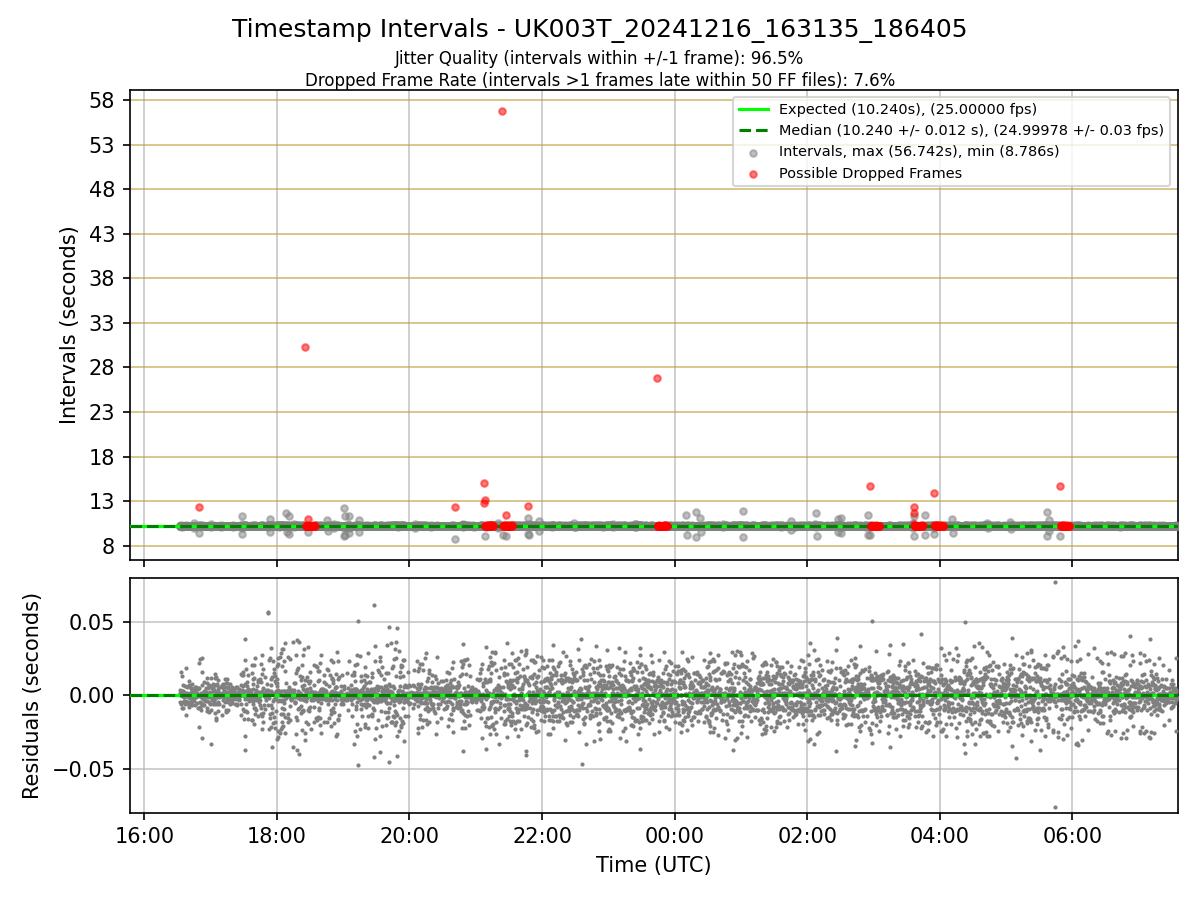Click the 'Residuals (seconds)' y-axis label
Image resolution: width=1200 pixels, height=900 pixels.
32,696
